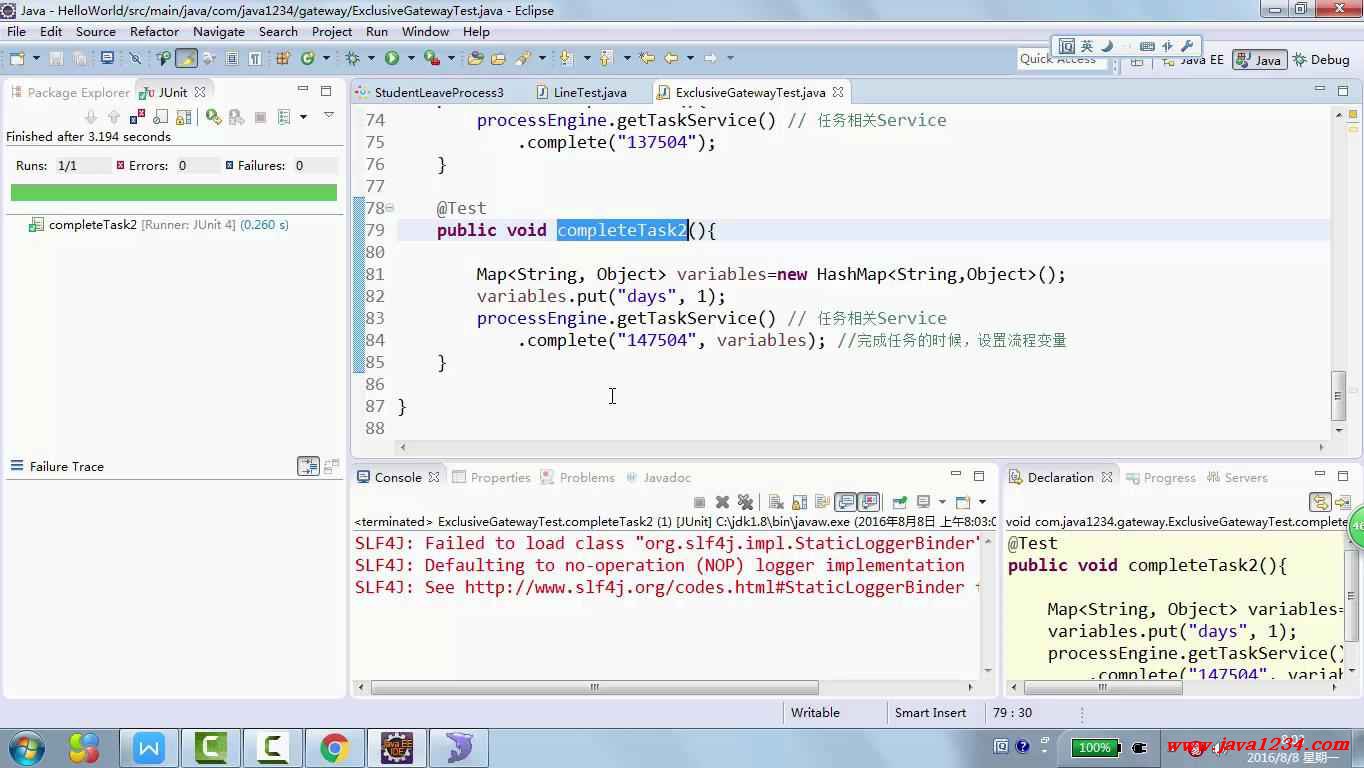Click the Open Perspective toolbar icon
Image resolution: width=1364 pixels, height=768 pixels.
[1137, 60]
